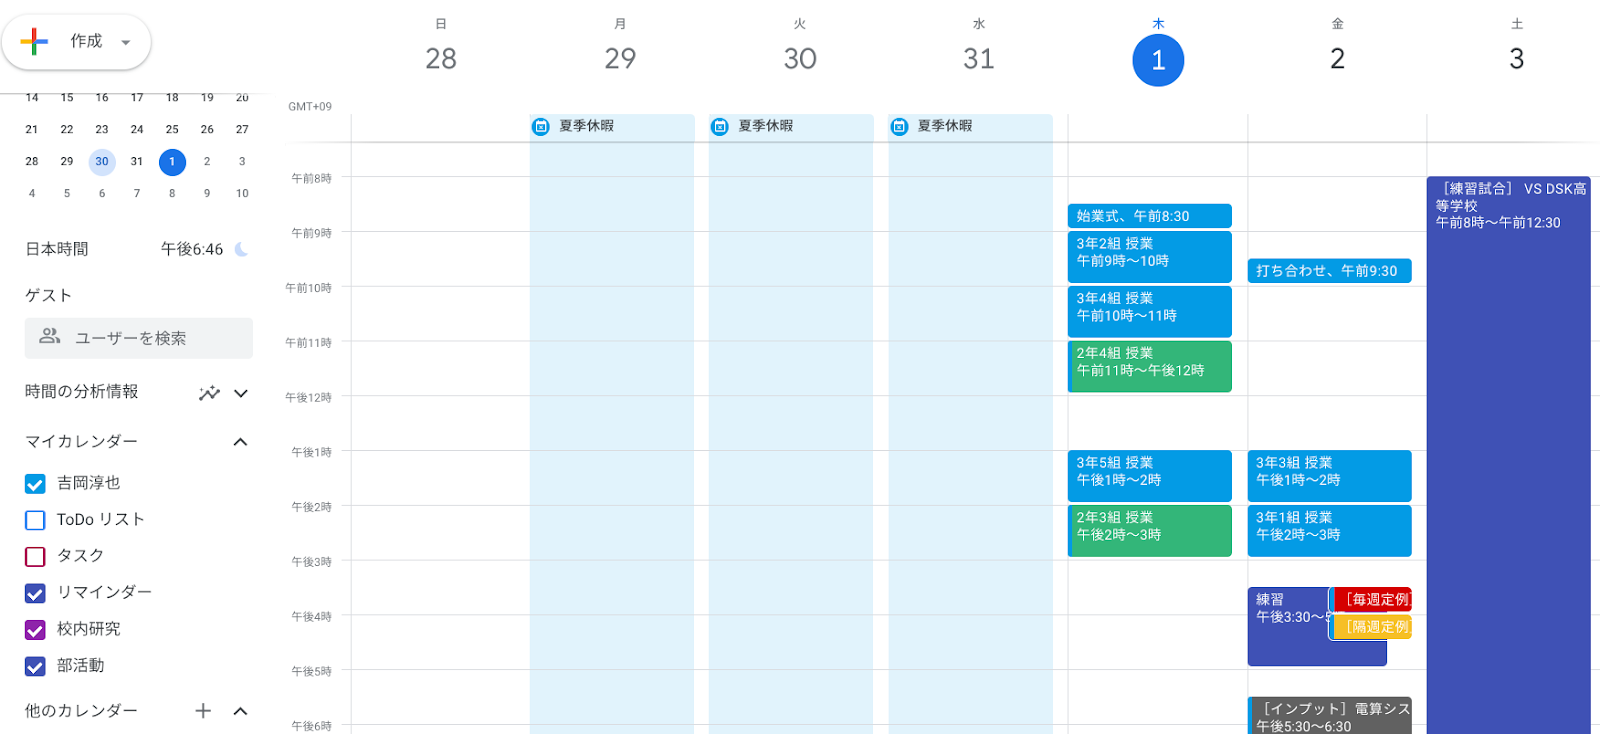Click the 午前8時 time label
The height and width of the screenshot is (734, 1600).
[311, 178]
